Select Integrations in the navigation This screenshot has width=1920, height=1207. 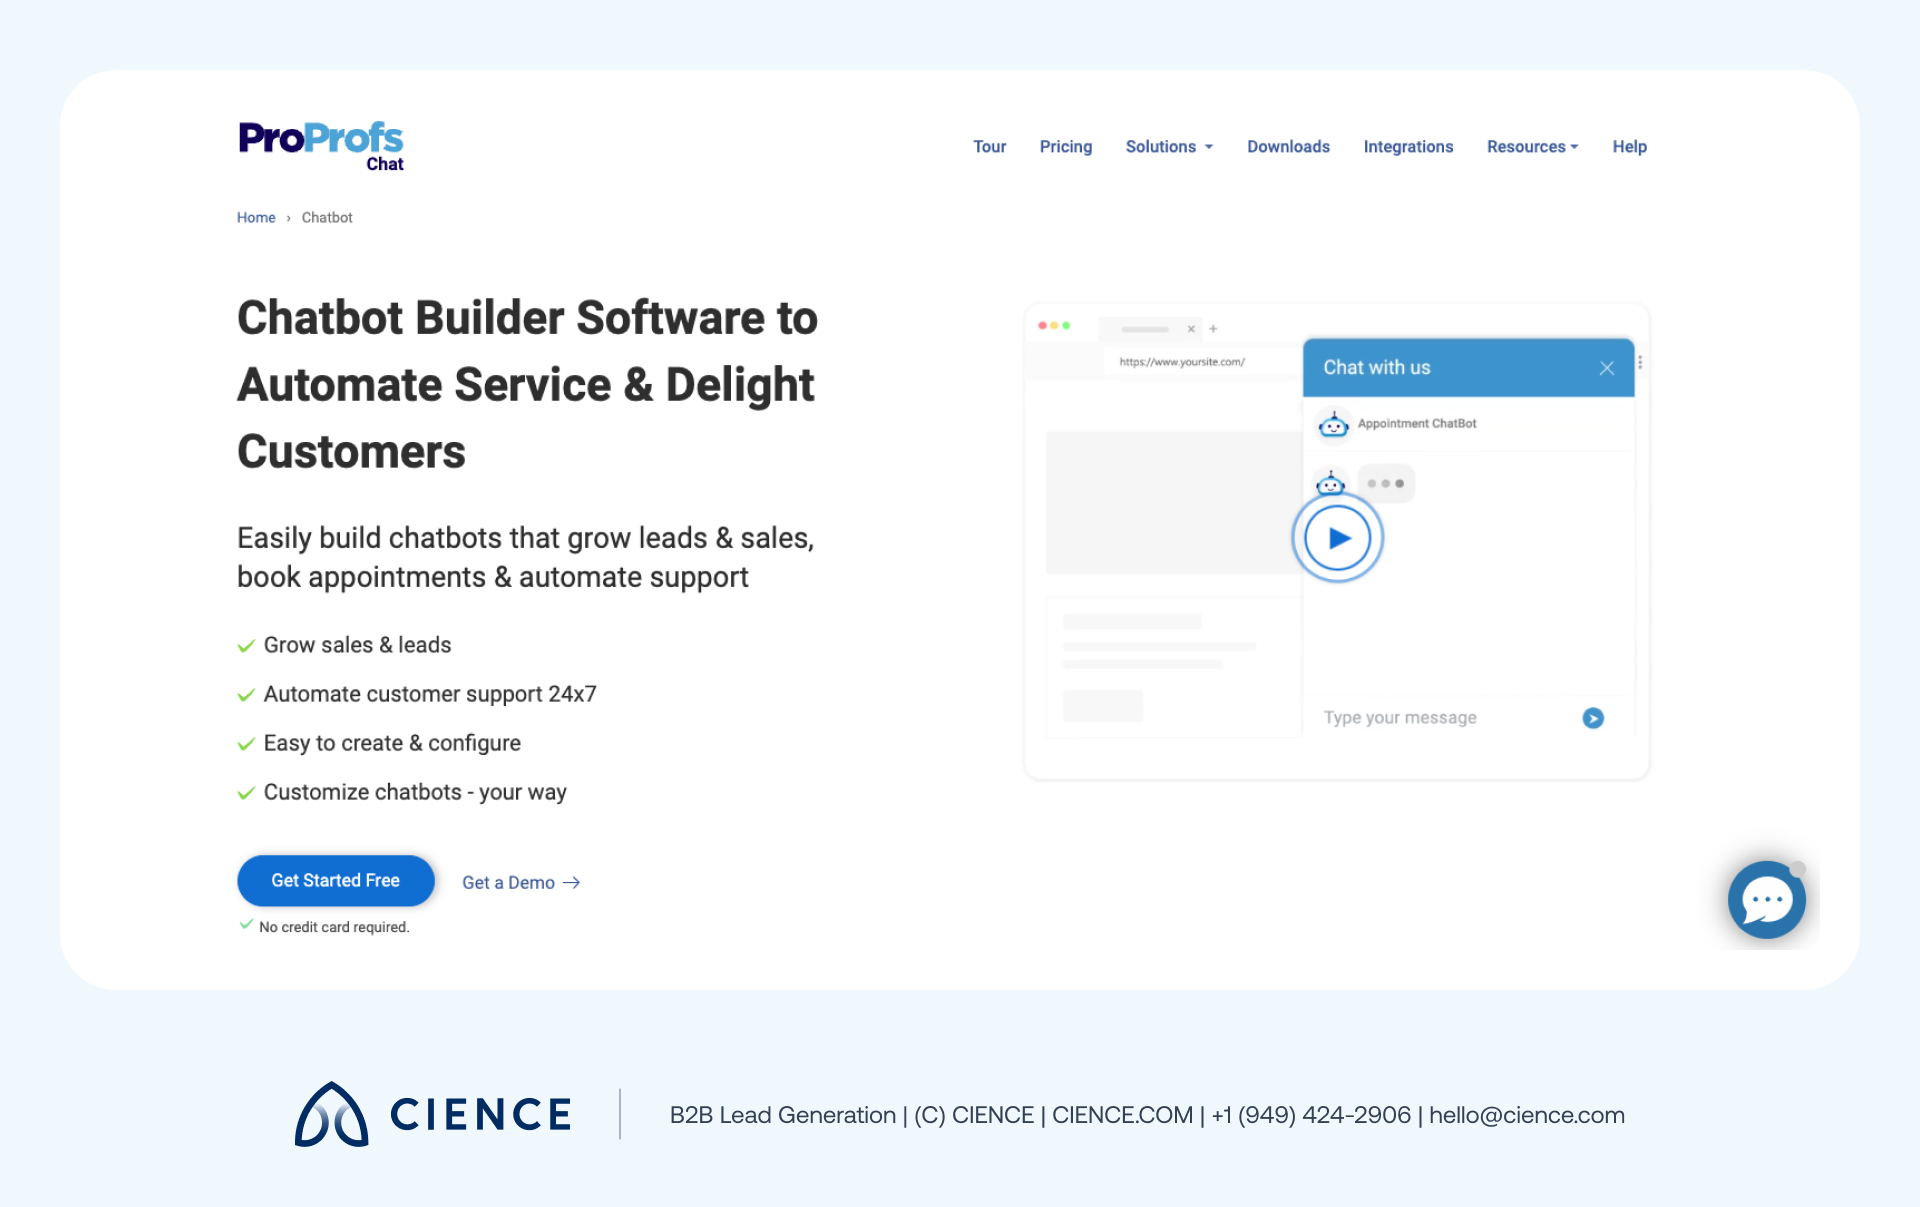1408,146
